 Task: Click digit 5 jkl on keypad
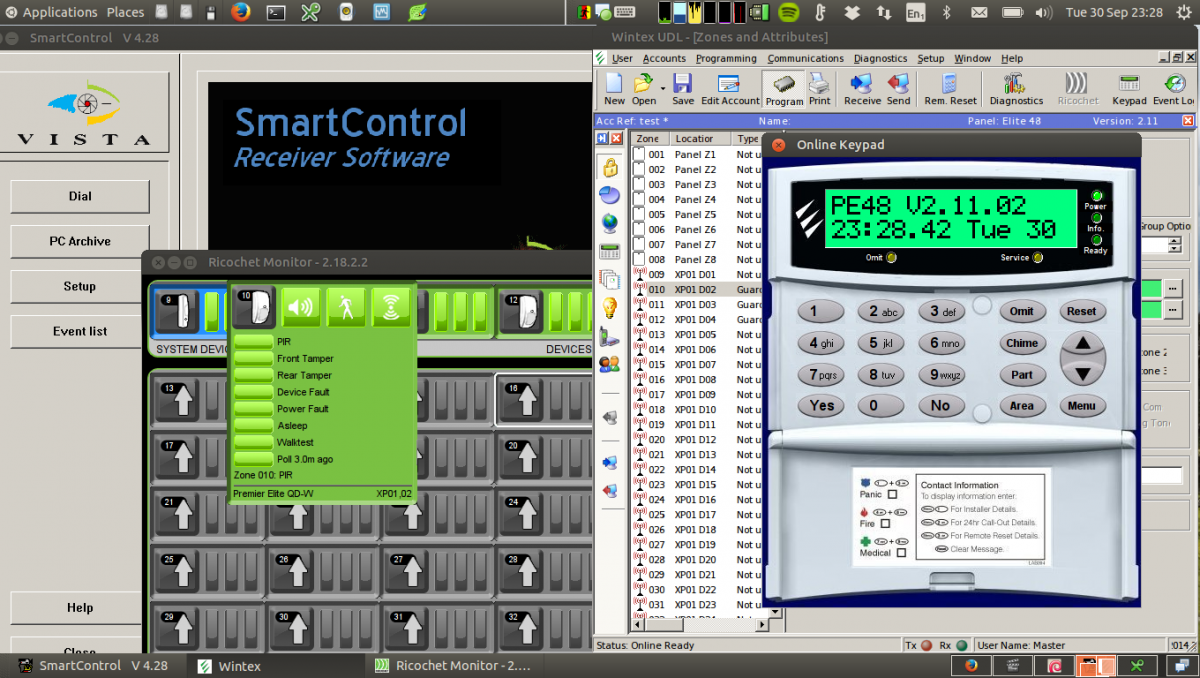882,343
